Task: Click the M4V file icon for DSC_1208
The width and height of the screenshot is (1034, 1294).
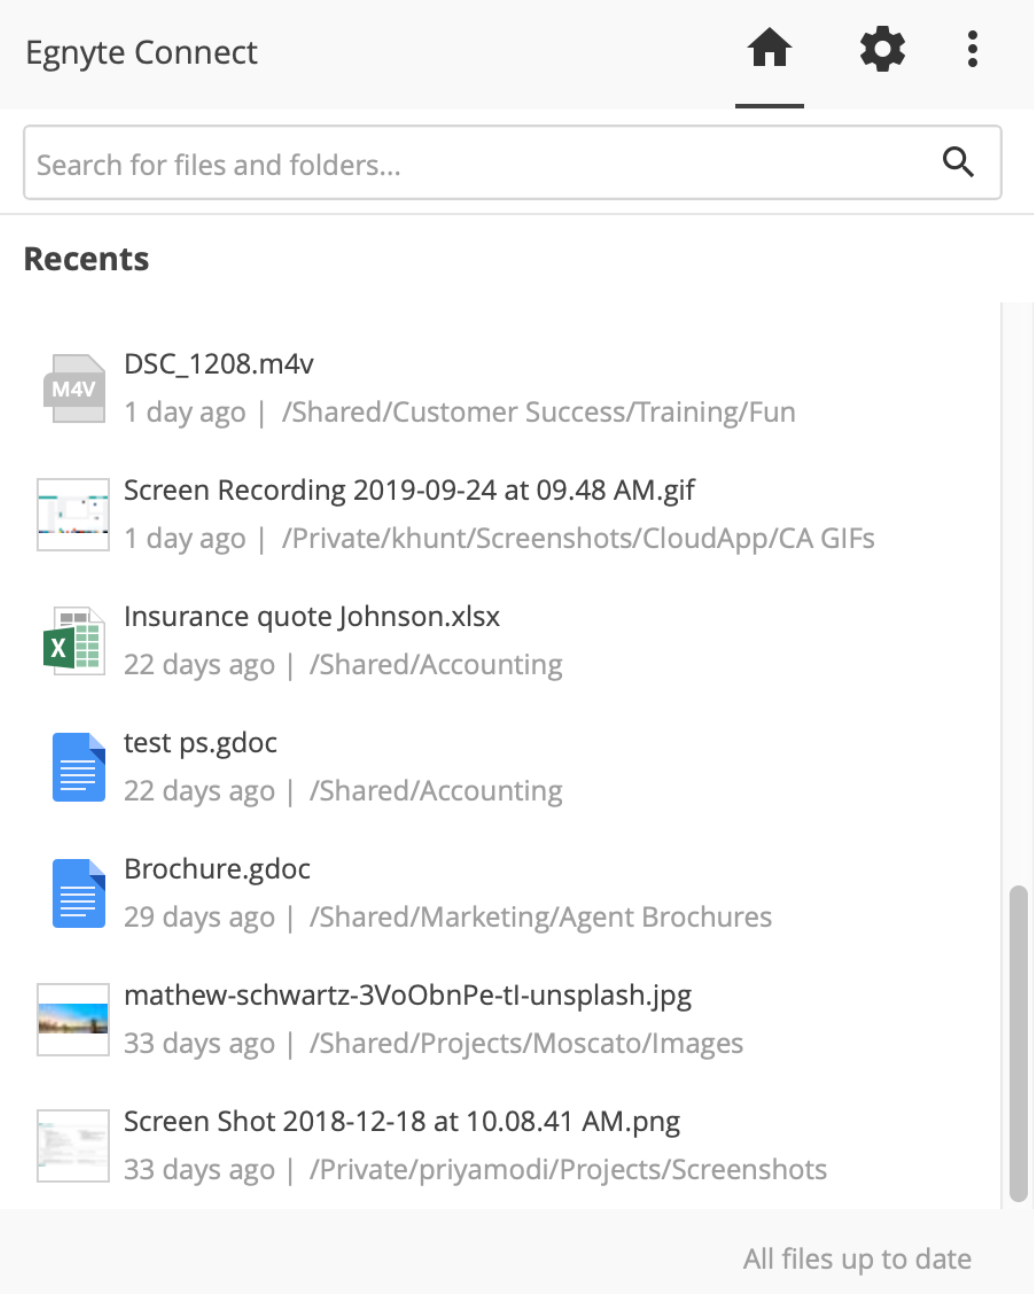Action: (74, 389)
